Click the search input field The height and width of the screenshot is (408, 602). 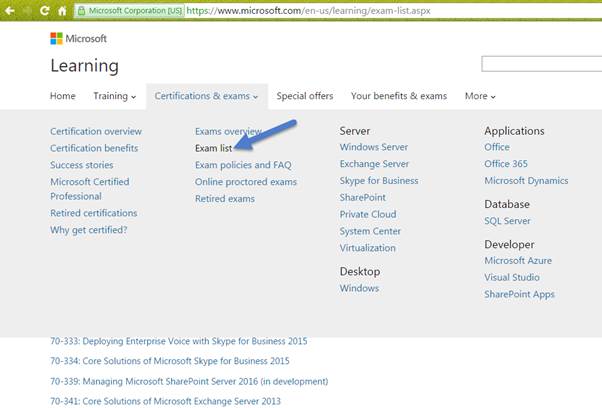540,64
